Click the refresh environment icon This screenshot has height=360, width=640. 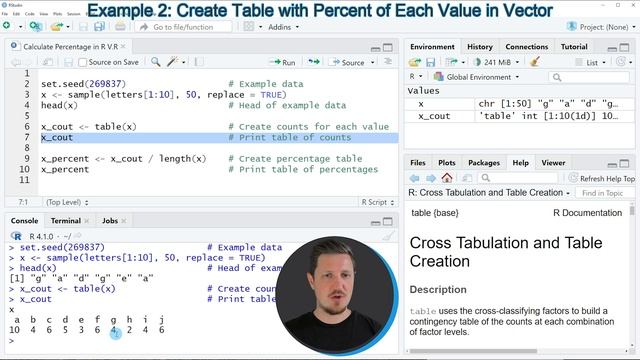[621, 62]
